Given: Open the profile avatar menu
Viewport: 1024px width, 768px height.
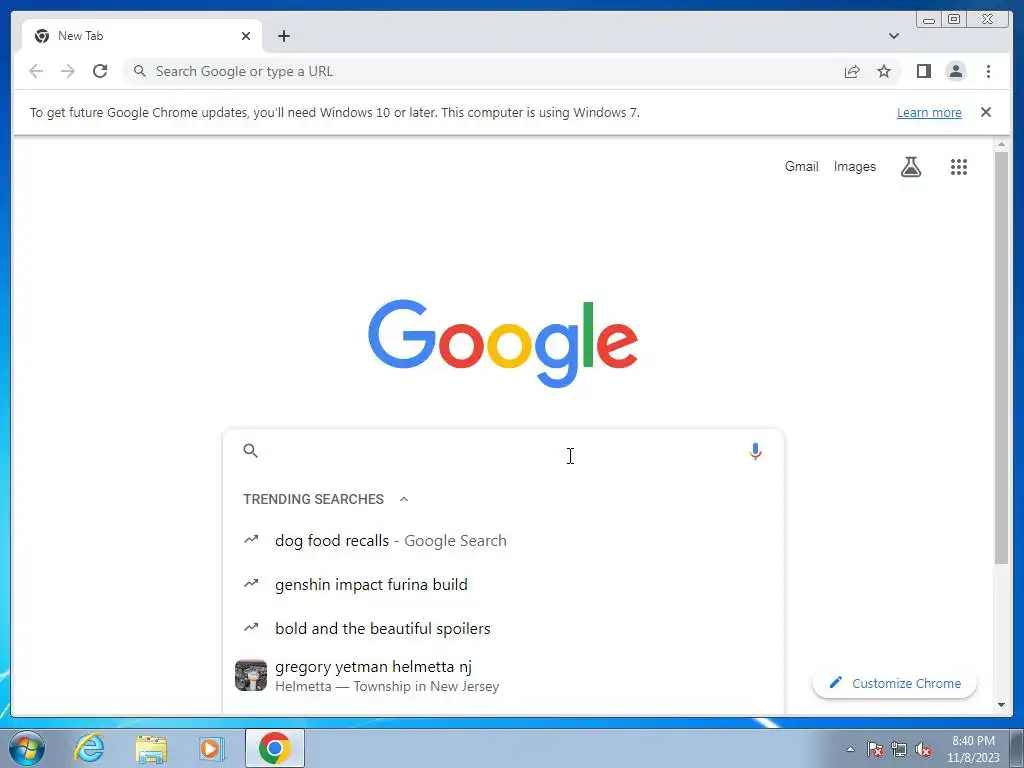Looking at the screenshot, I should click(x=955, y=71).
